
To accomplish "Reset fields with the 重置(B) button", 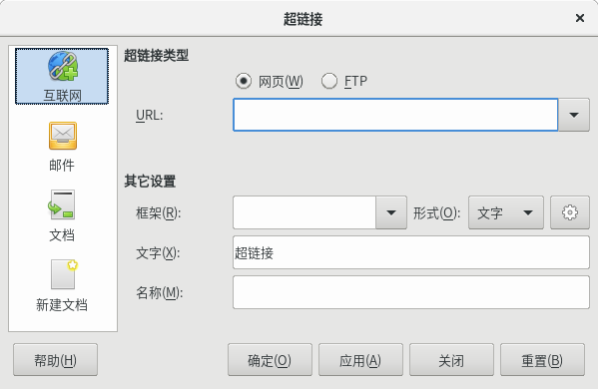I will 542,360.
